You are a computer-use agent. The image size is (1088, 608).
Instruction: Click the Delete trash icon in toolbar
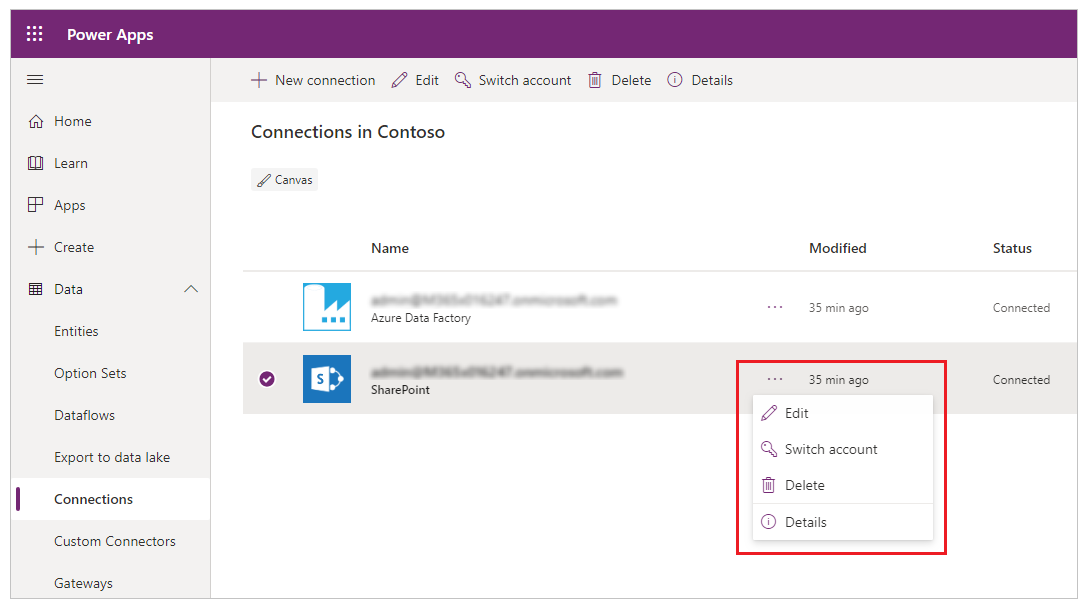tap(595, 80)
